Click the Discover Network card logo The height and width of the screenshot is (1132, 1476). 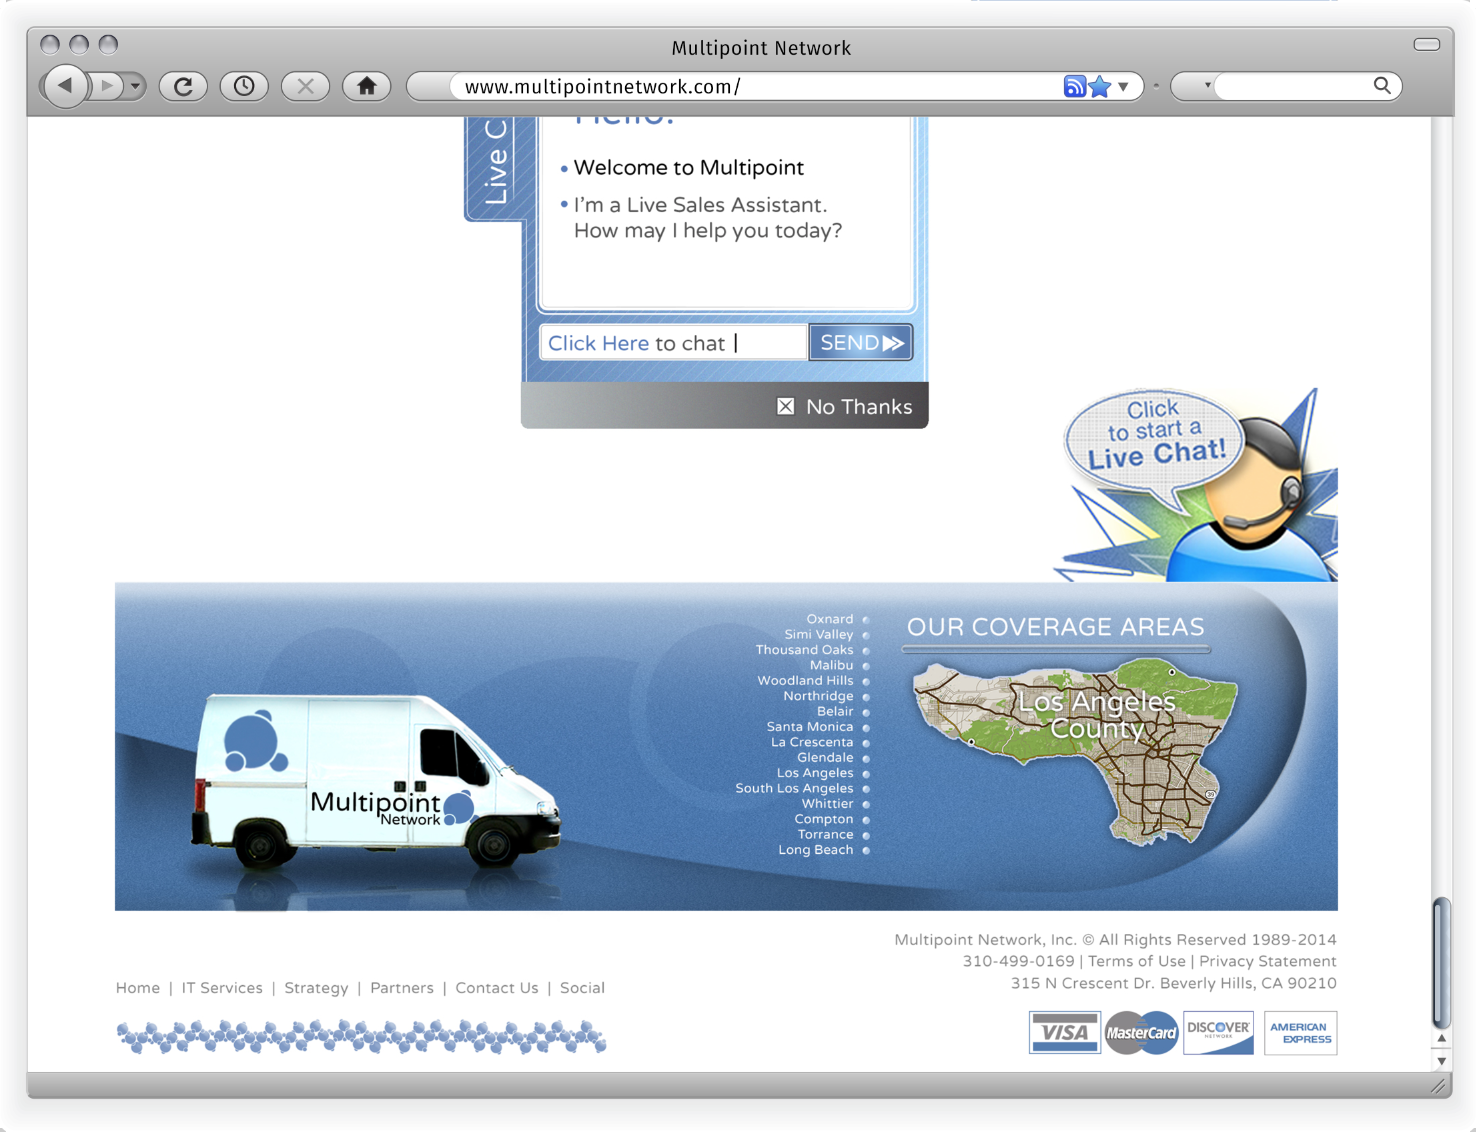point(1218,1033)
